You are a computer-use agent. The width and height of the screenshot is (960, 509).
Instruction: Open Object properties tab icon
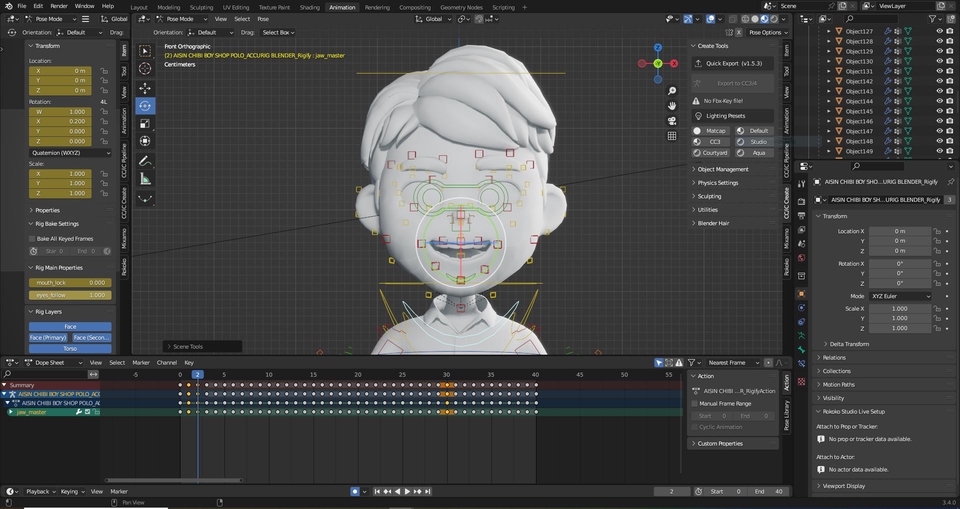pos(801,294)
